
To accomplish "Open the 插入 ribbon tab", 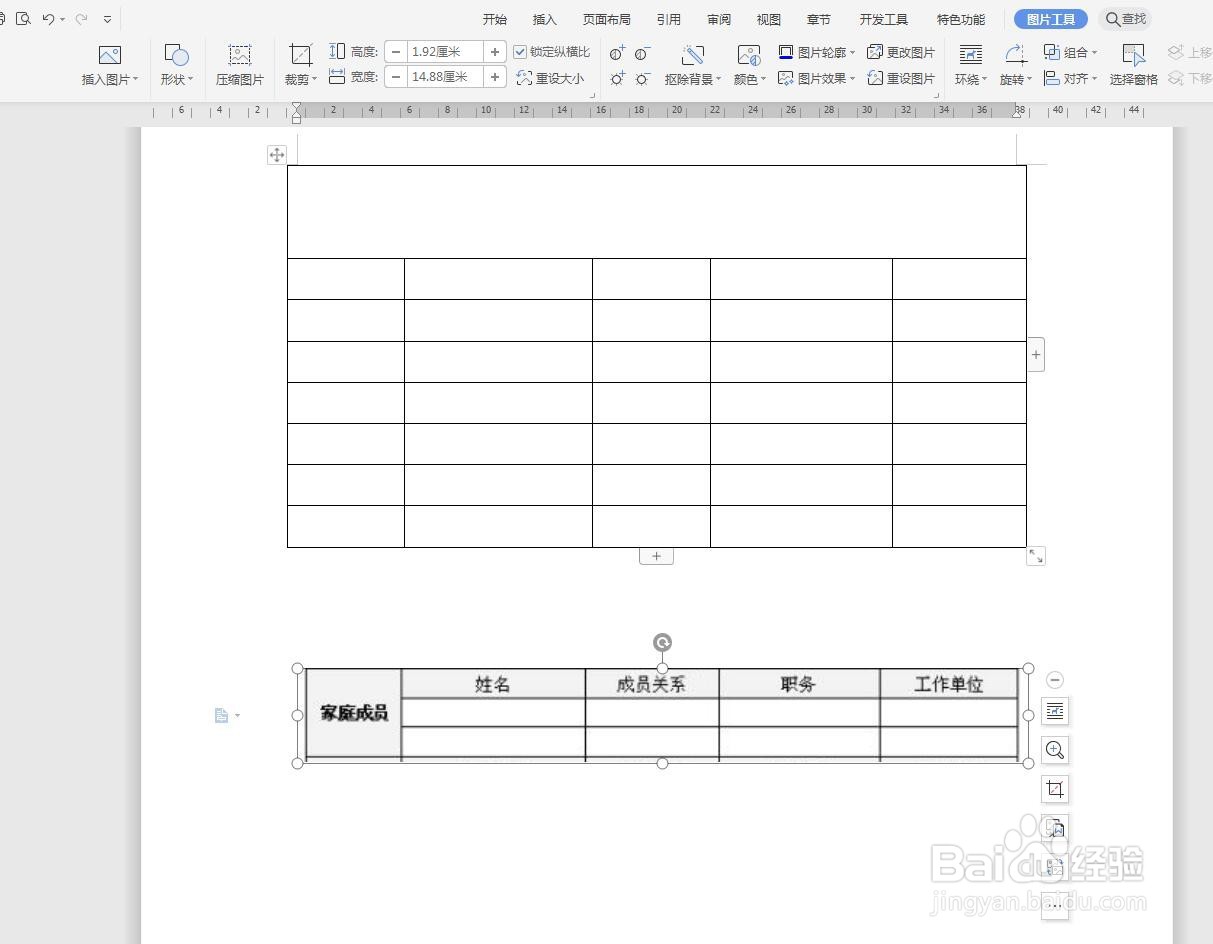I will point(544,19).
